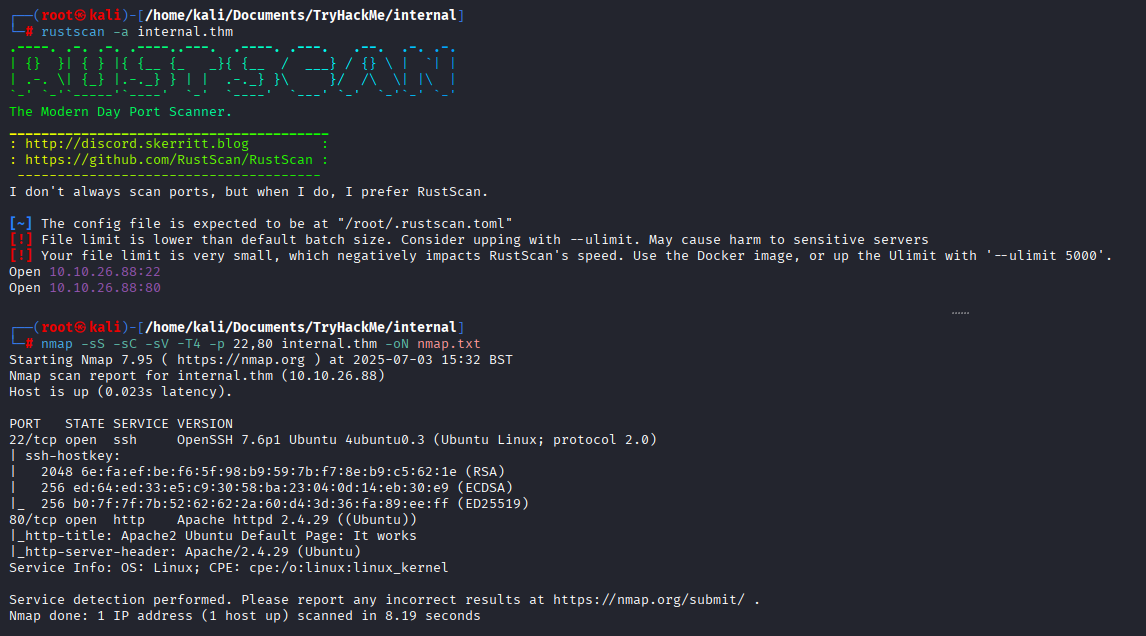Screen dimensions: 1146x636
Task: Open the https://nmap.org/submit/ URL
Action: click(649, 599)
